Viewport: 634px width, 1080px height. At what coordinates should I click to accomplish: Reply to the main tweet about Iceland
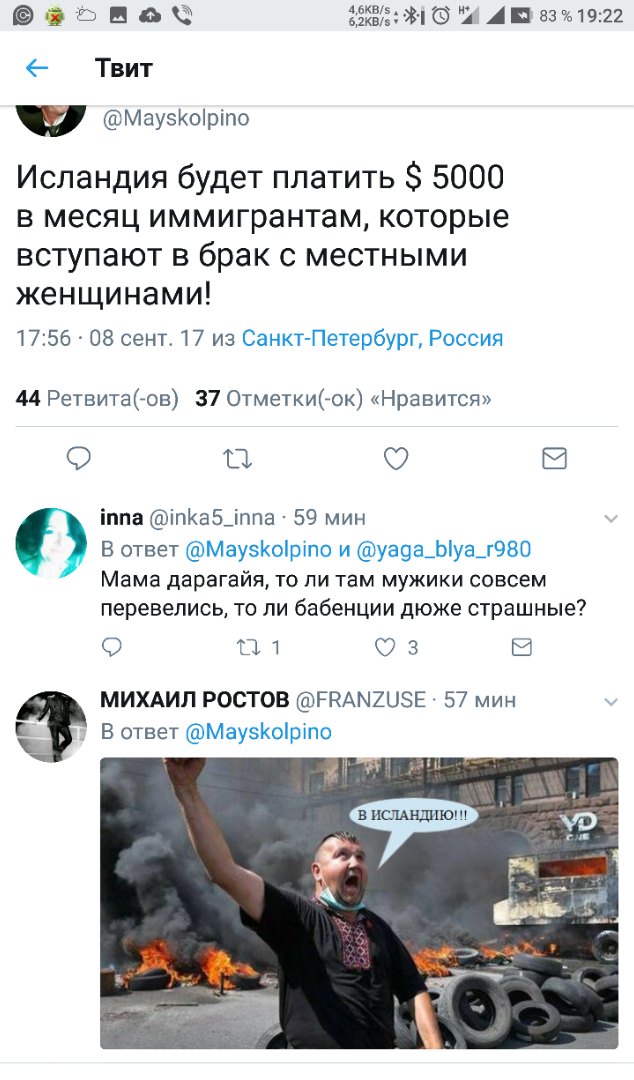coord(79,459)
